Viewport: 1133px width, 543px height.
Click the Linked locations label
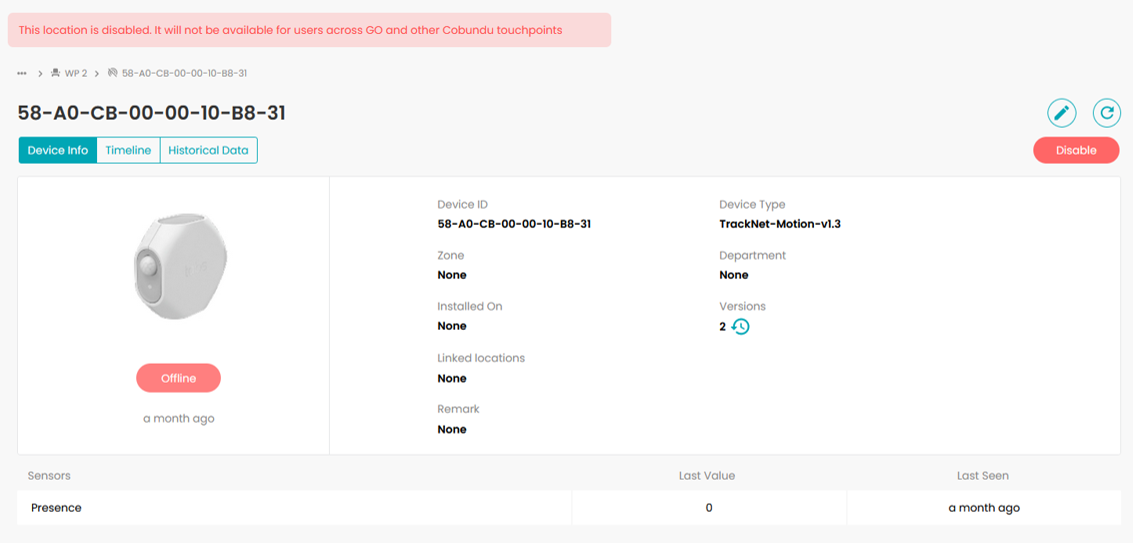point(481,358)
